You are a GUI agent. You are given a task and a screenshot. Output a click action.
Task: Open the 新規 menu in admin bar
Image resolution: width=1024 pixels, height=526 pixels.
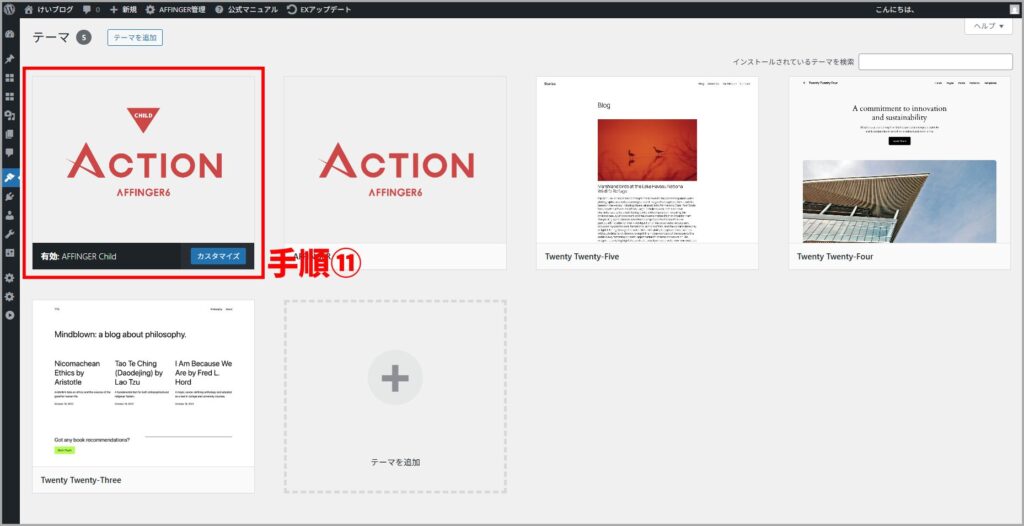[x=123, y=9]
